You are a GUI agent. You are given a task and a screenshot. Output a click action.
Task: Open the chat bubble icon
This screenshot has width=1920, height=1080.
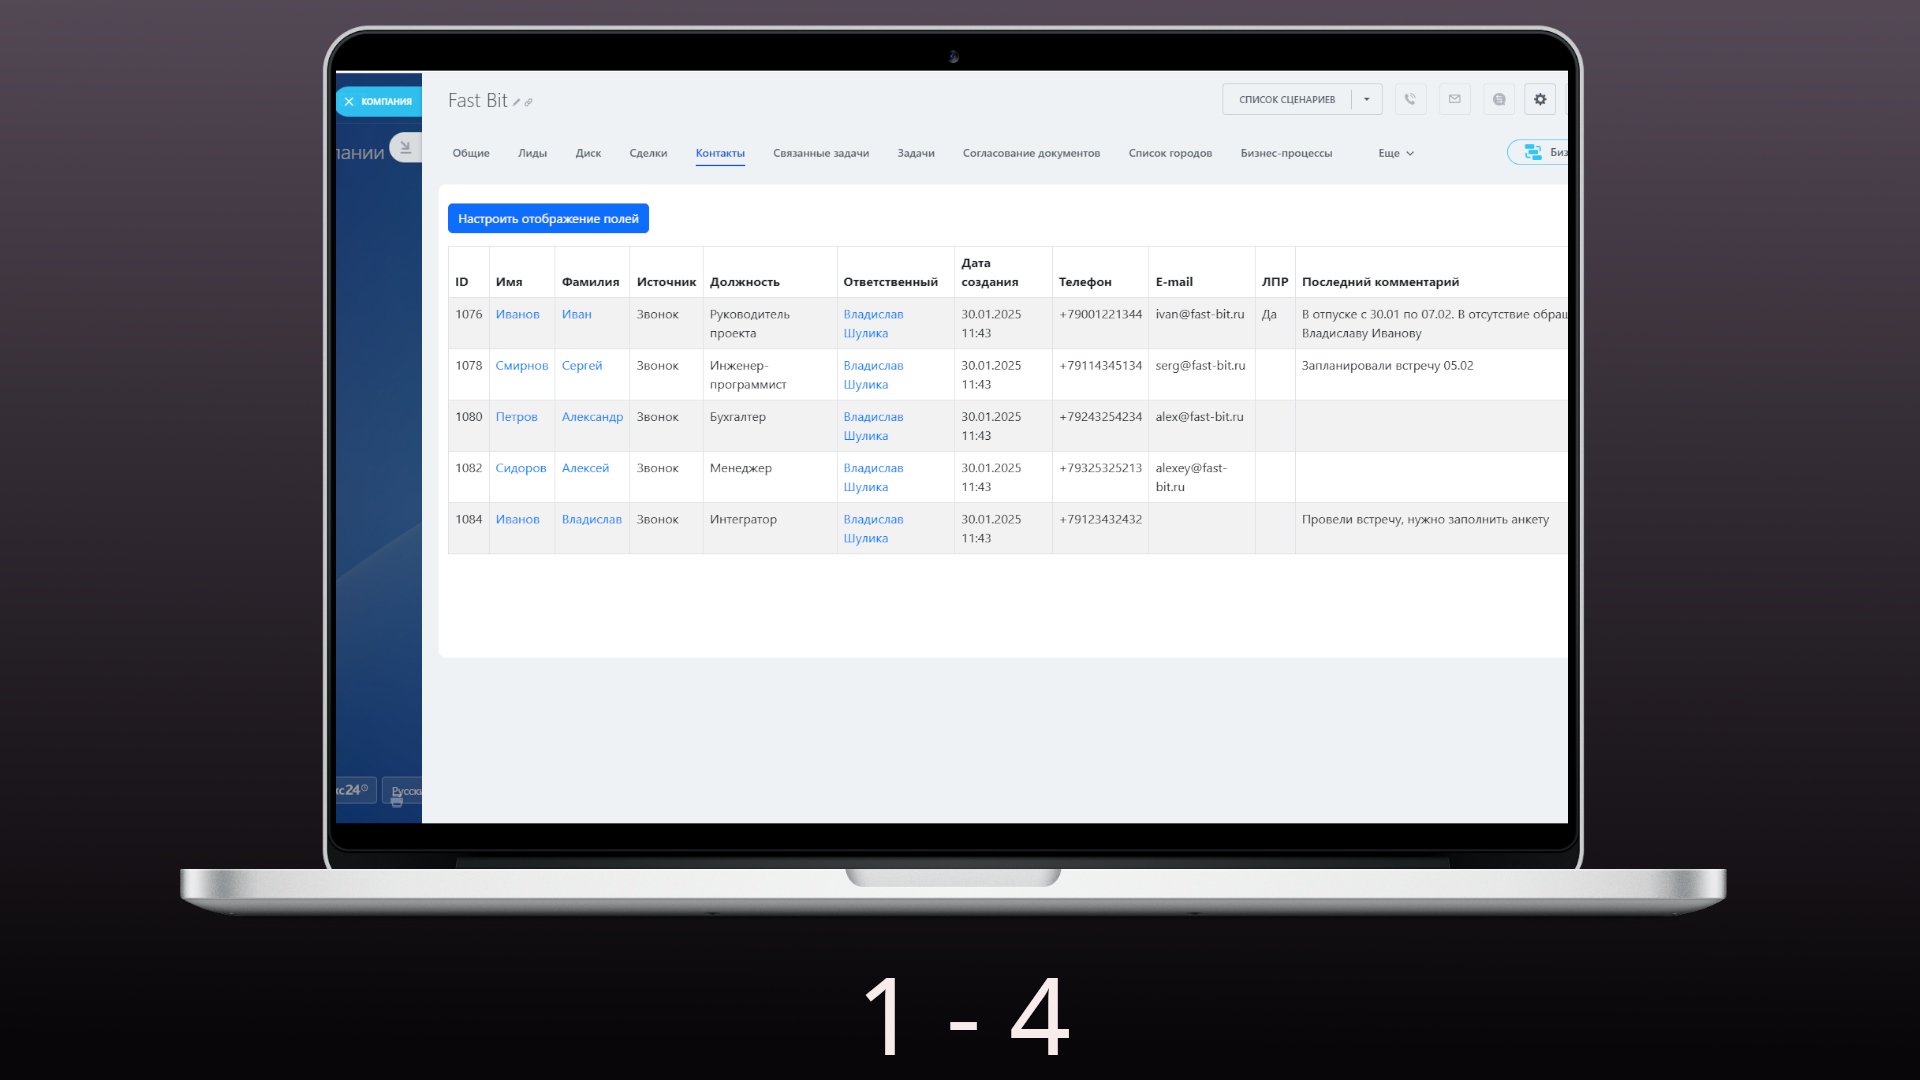1499,99
